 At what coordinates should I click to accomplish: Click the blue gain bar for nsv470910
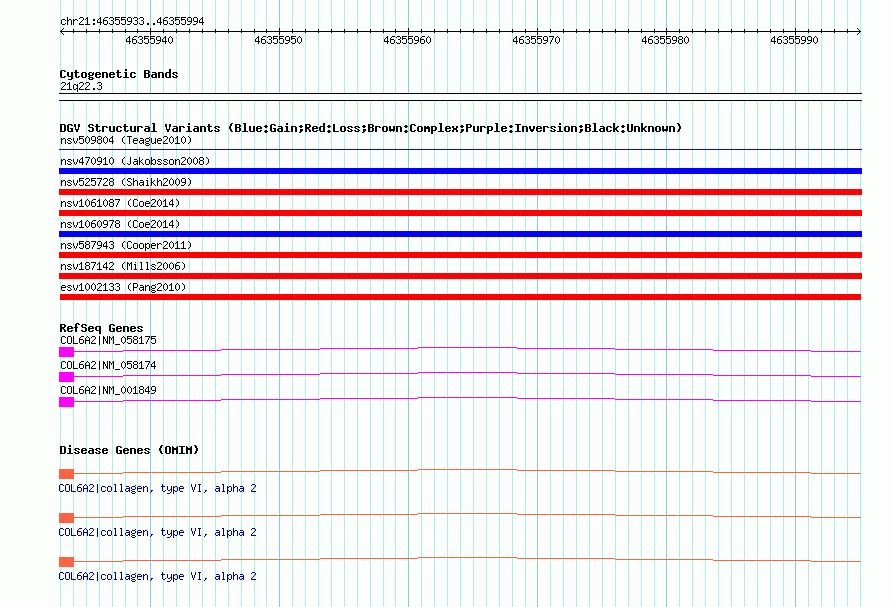coord(460,171)
